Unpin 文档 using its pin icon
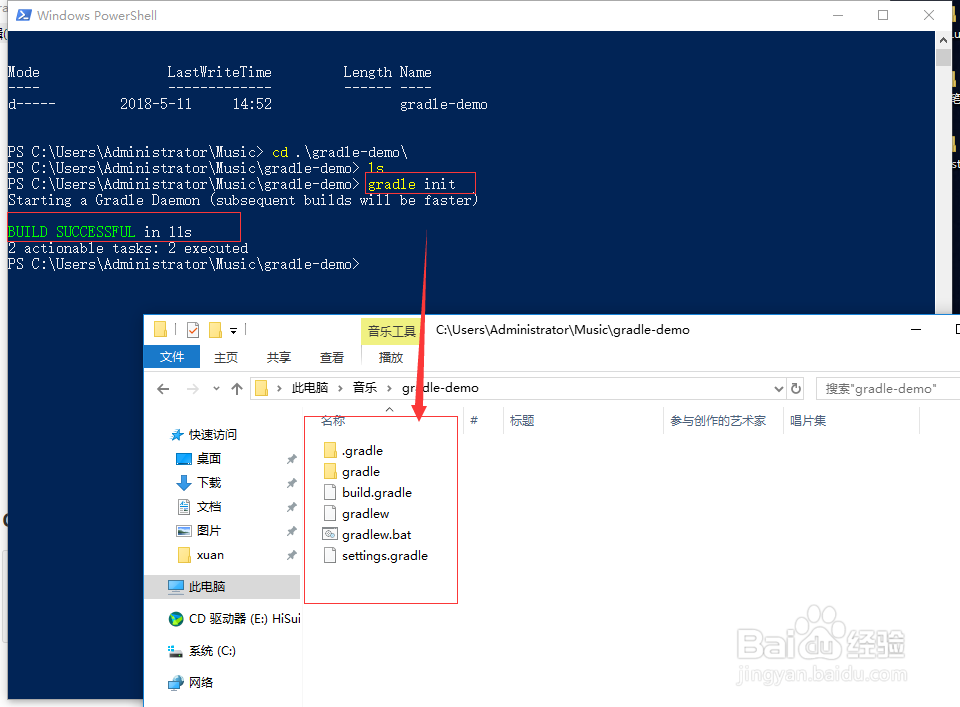This screenshot has width=960, height=707. [291, 507]
